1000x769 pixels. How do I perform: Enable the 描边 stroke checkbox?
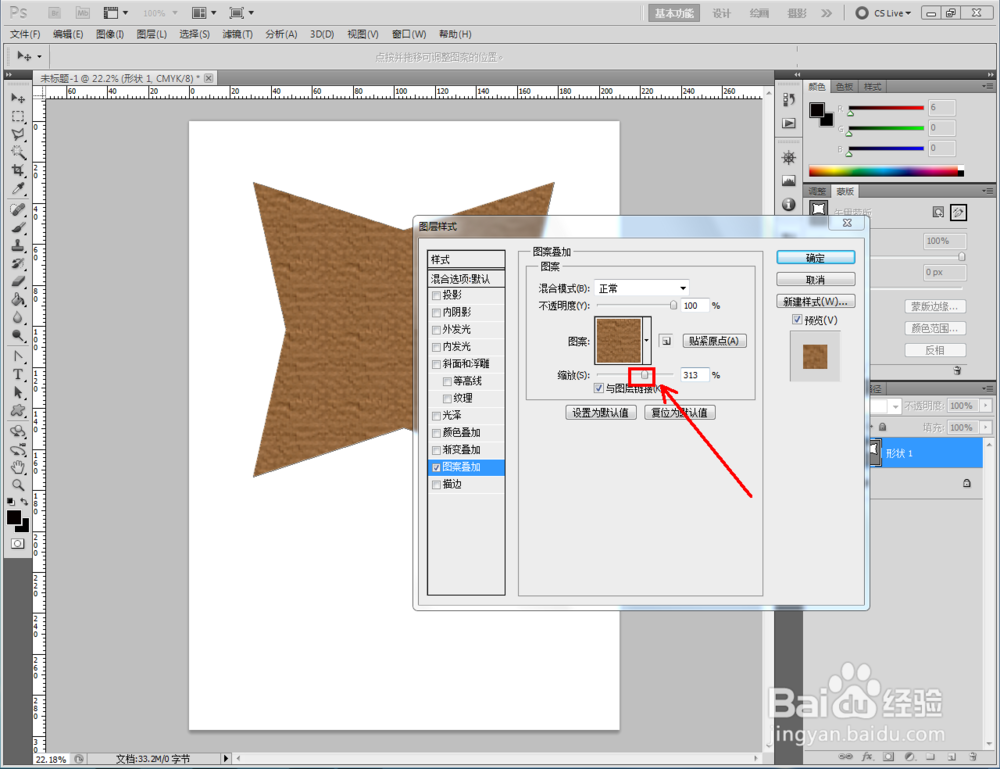coord(436,485)
